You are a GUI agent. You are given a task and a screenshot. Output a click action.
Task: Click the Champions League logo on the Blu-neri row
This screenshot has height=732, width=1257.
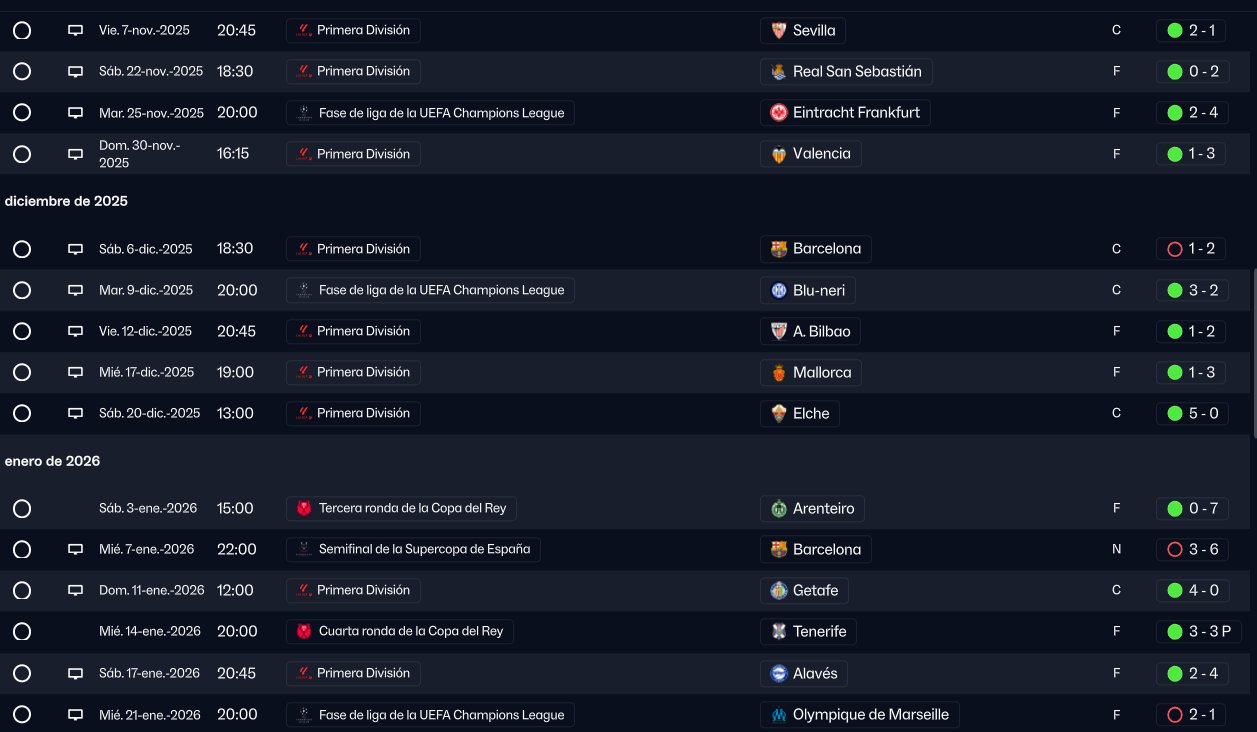pos(304,291)
